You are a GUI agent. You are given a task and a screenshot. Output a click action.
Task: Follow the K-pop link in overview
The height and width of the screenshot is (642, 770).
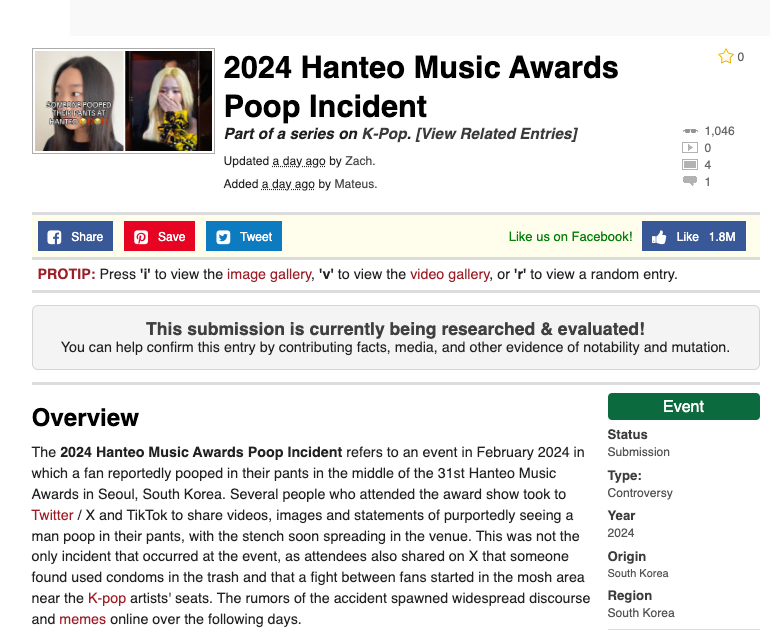107,598
